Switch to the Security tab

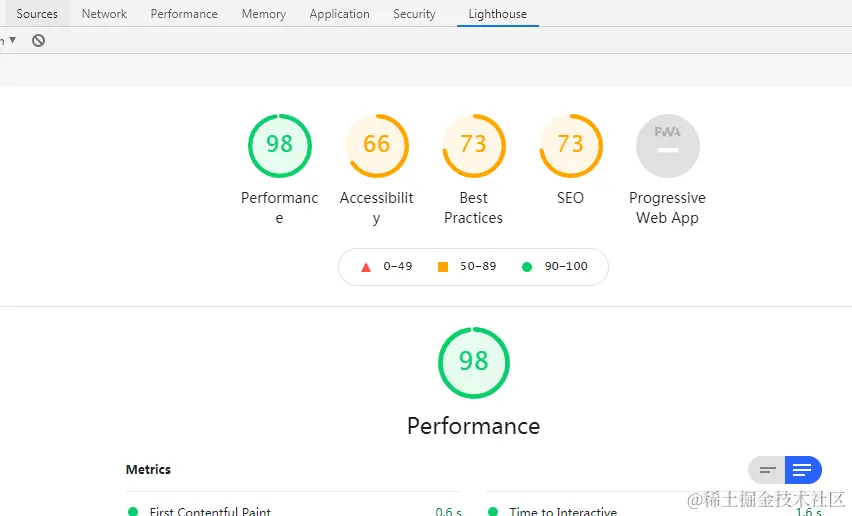click(x=414, y=14)
